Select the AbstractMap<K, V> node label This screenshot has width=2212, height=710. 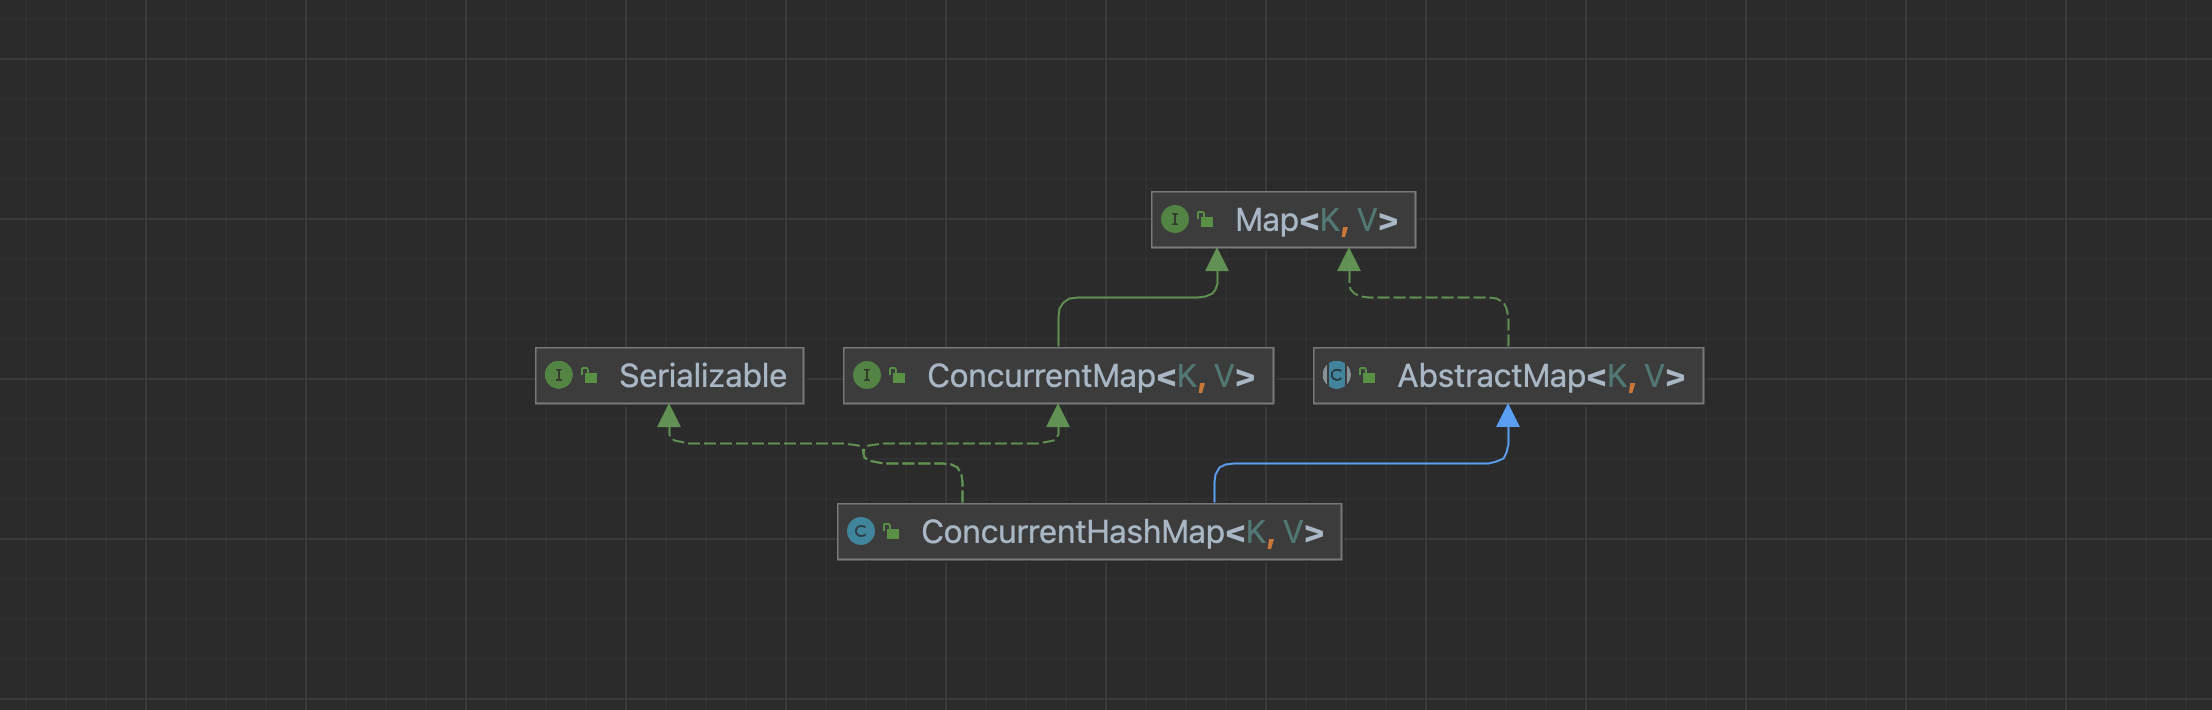[x=1541, y=376]
